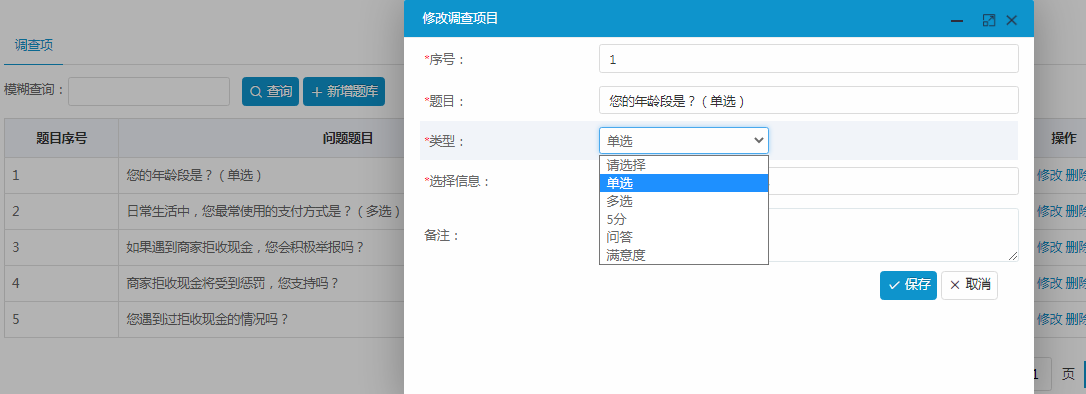The image size is (1086, 394).
Task: Click the 模糊查询 search field
Action: click(149, 91)
